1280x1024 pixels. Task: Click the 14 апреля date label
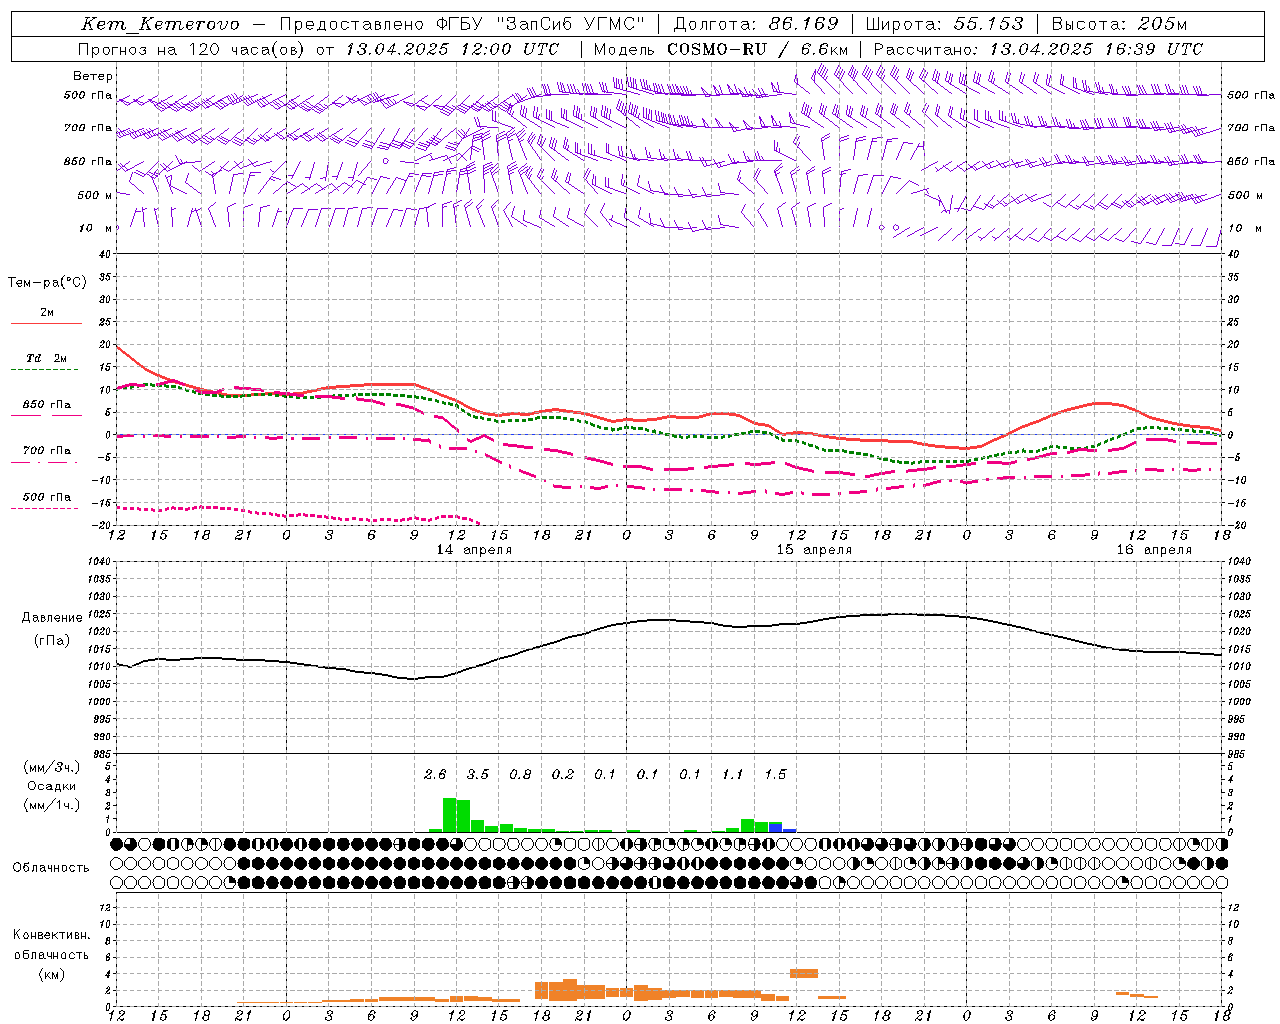click(x=474, y=550)
